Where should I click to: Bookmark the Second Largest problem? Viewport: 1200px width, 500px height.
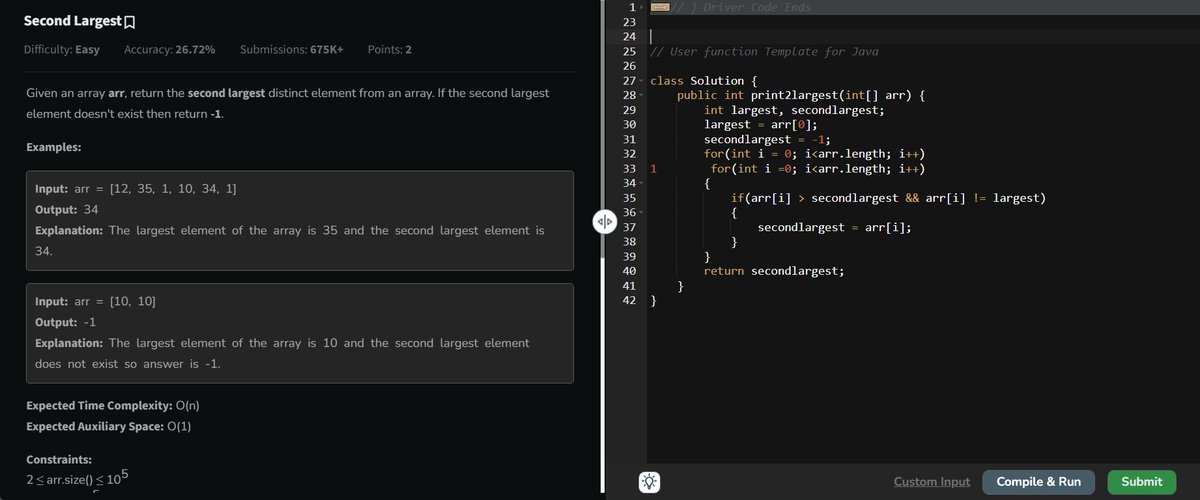point(130,22)
